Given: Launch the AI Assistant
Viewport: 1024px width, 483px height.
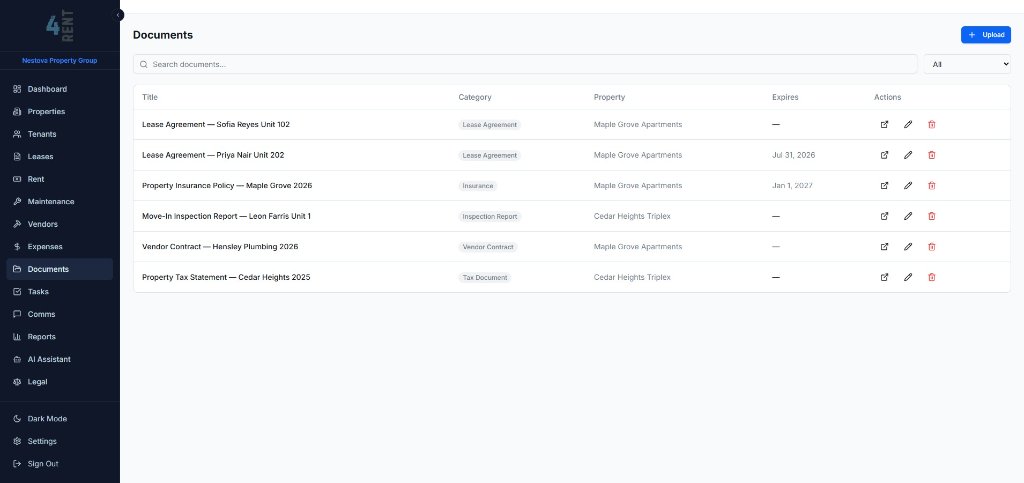Looking at the screenshot, I should pos(59,359).
